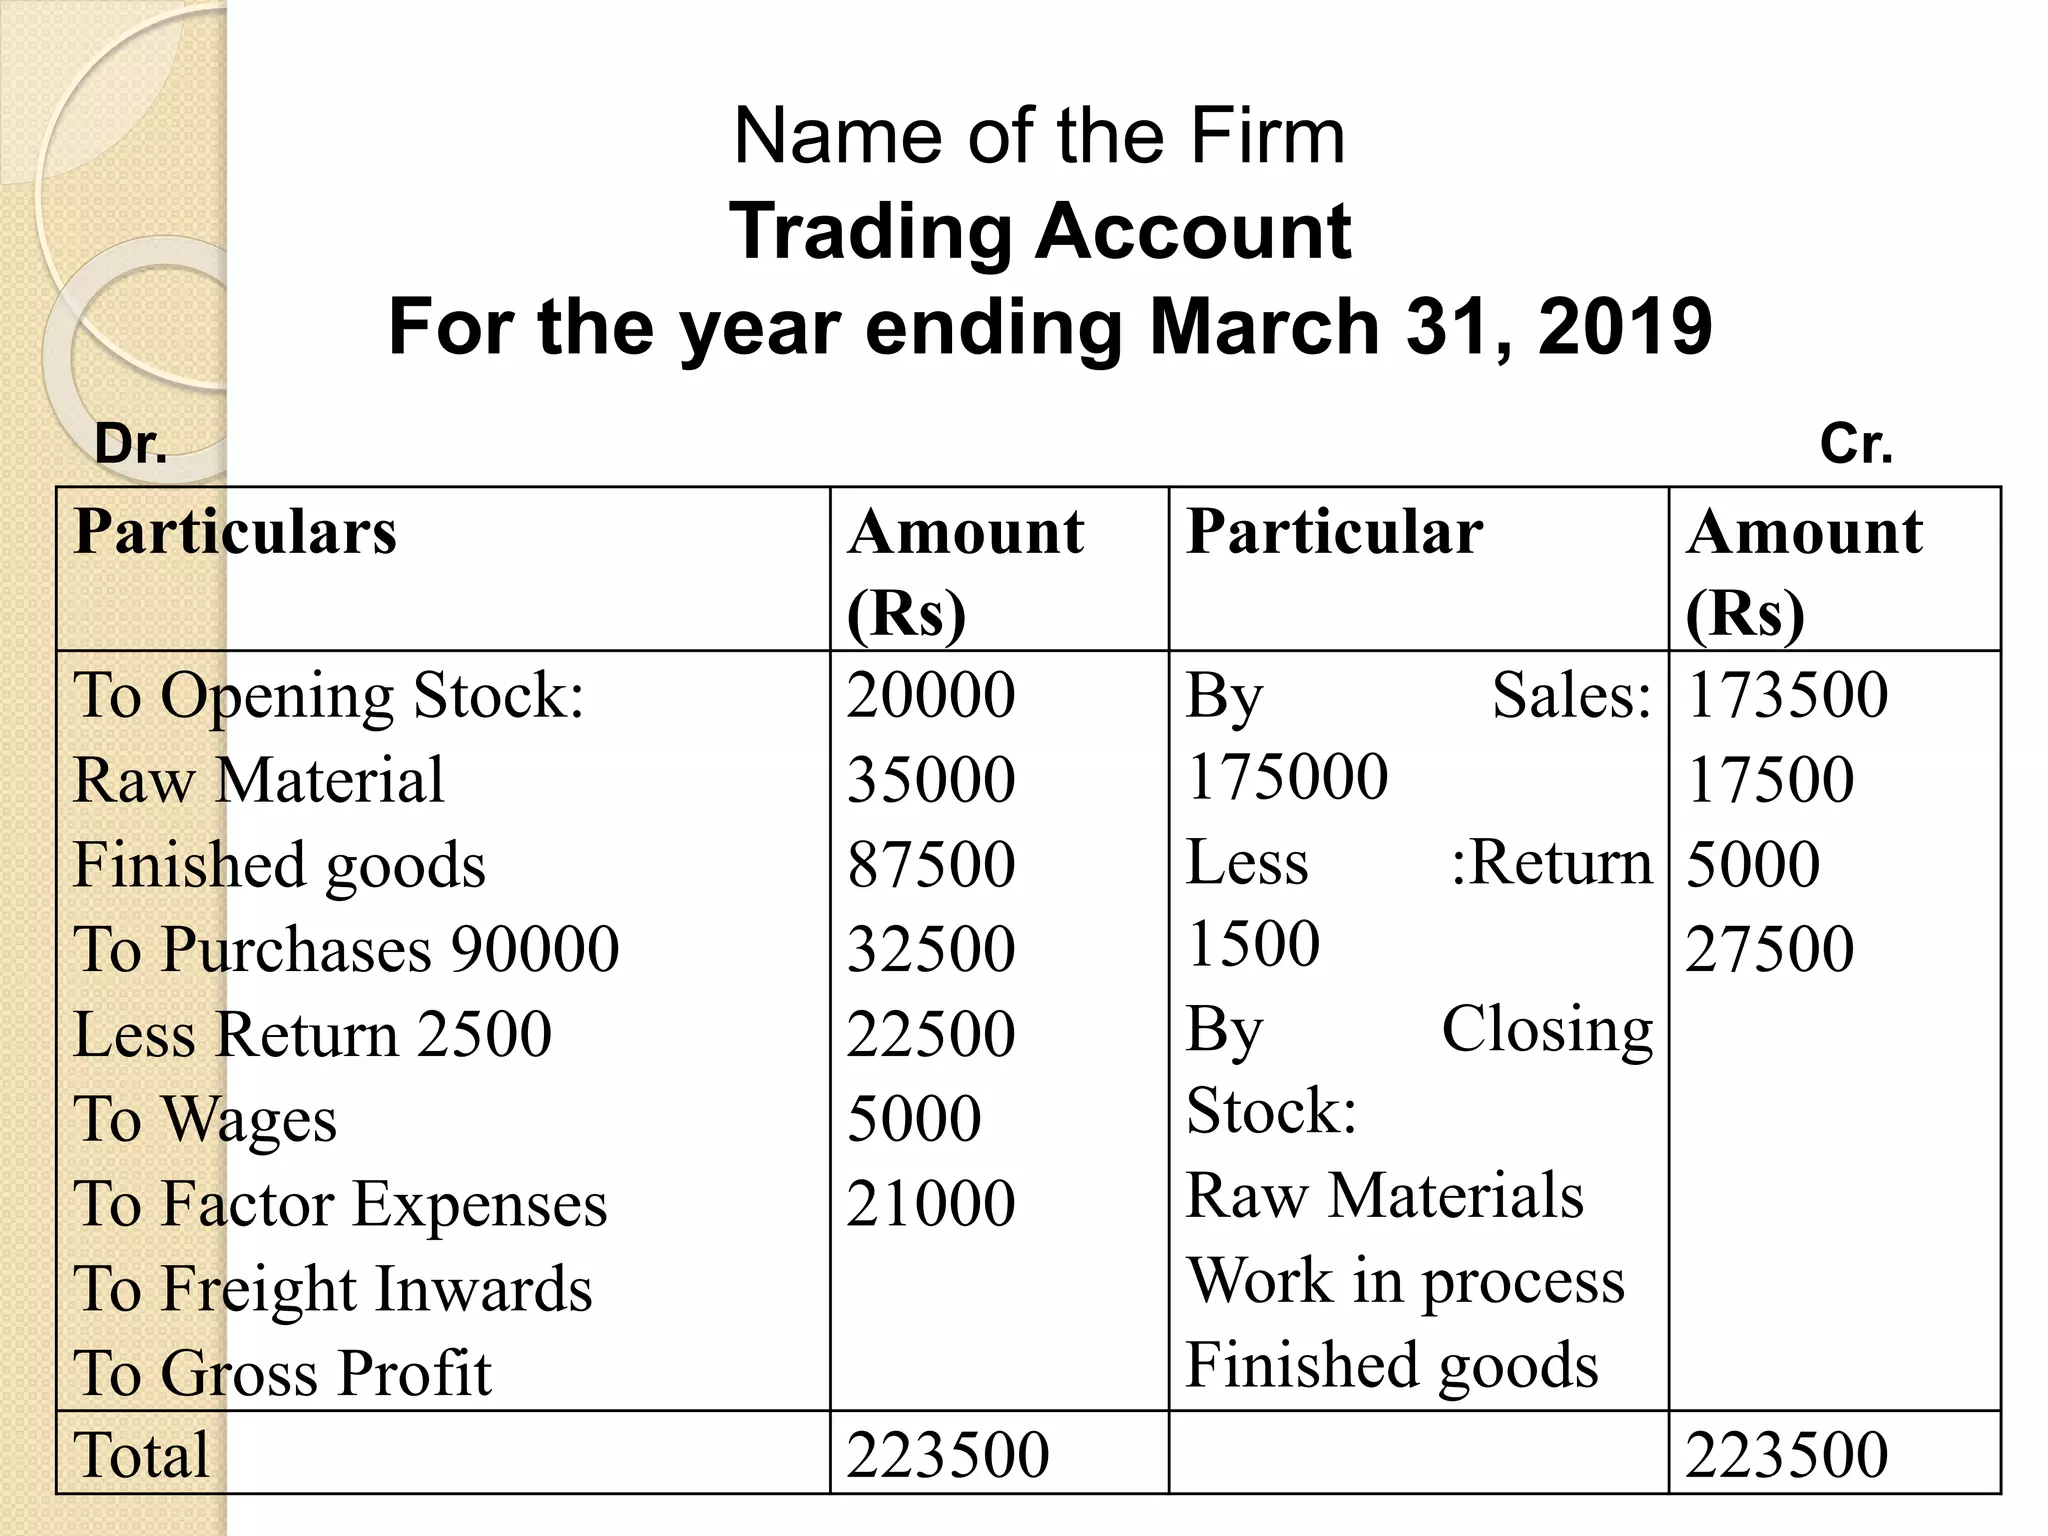Click the "To Factor Expenses" entry
Image resolution: width=2048 pixels, height=1536 pixels.
click(340, 1203)
